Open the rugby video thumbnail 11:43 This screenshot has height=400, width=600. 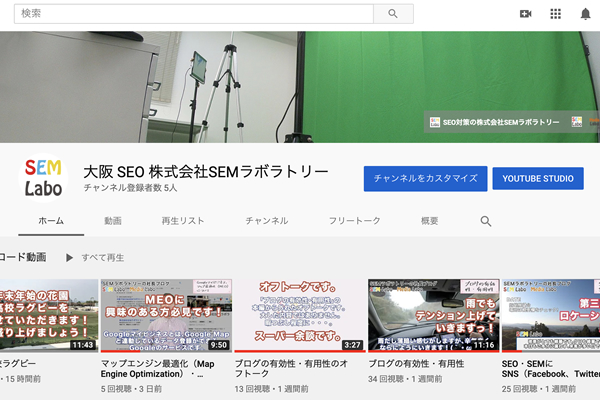[x=49, y=315]
